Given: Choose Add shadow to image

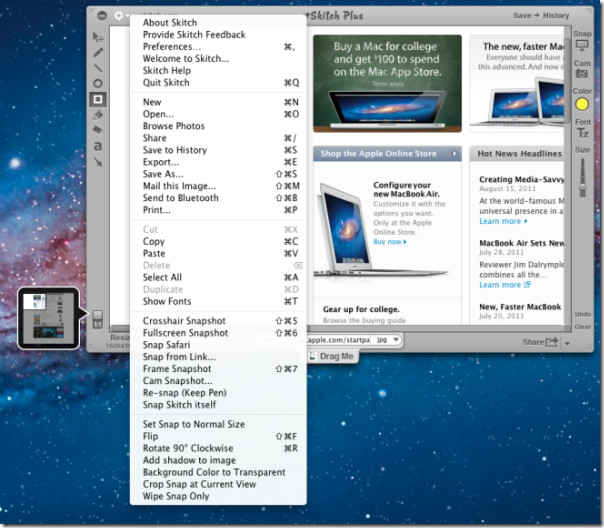Looking at the screenshot, I should point(218,460).
